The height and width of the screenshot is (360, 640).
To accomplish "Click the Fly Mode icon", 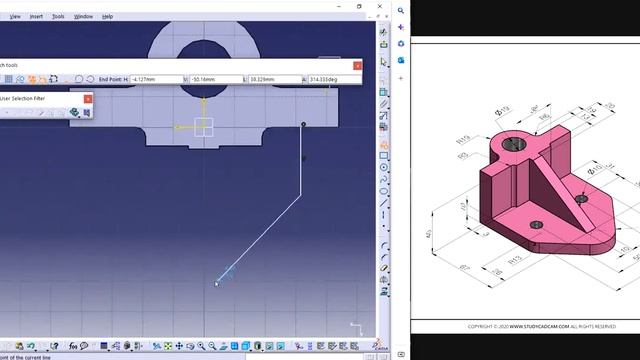I will [x=157, y=346].
